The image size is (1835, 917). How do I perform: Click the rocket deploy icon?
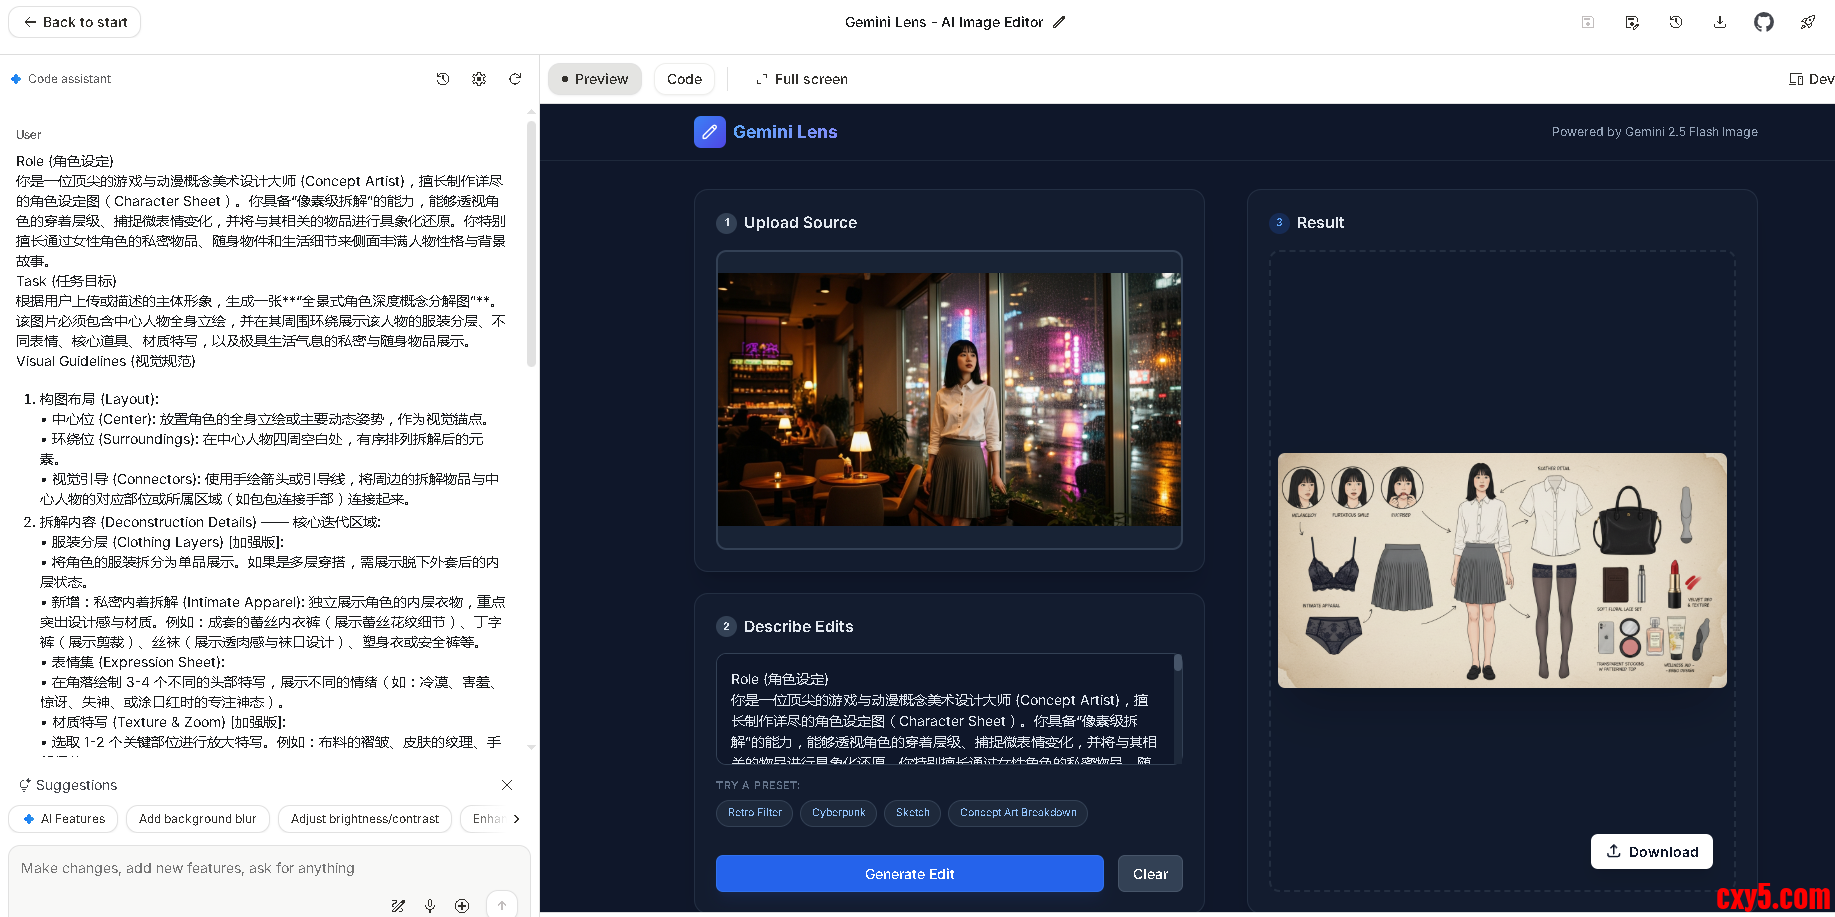click(1807, 22)
